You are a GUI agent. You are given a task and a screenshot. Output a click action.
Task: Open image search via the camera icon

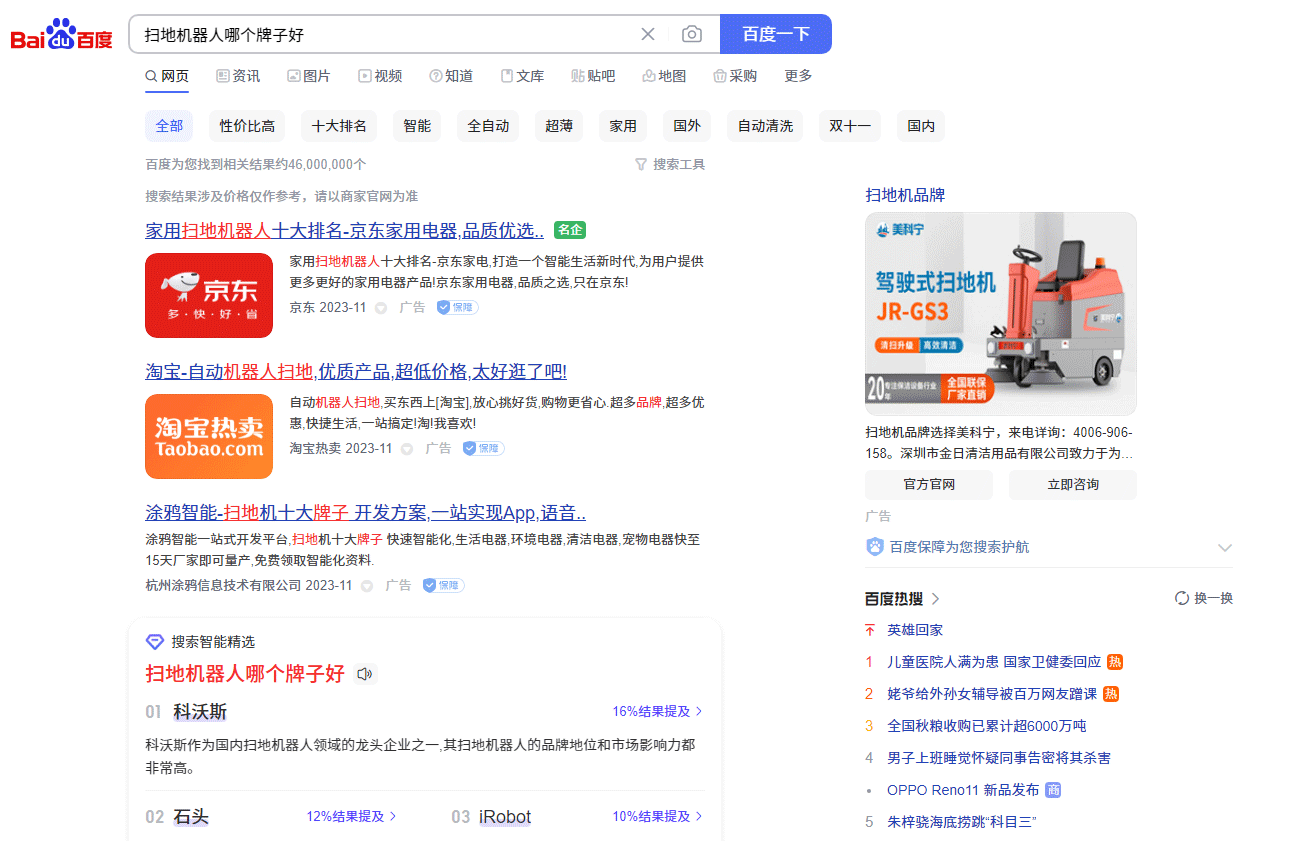pos(691,34)
